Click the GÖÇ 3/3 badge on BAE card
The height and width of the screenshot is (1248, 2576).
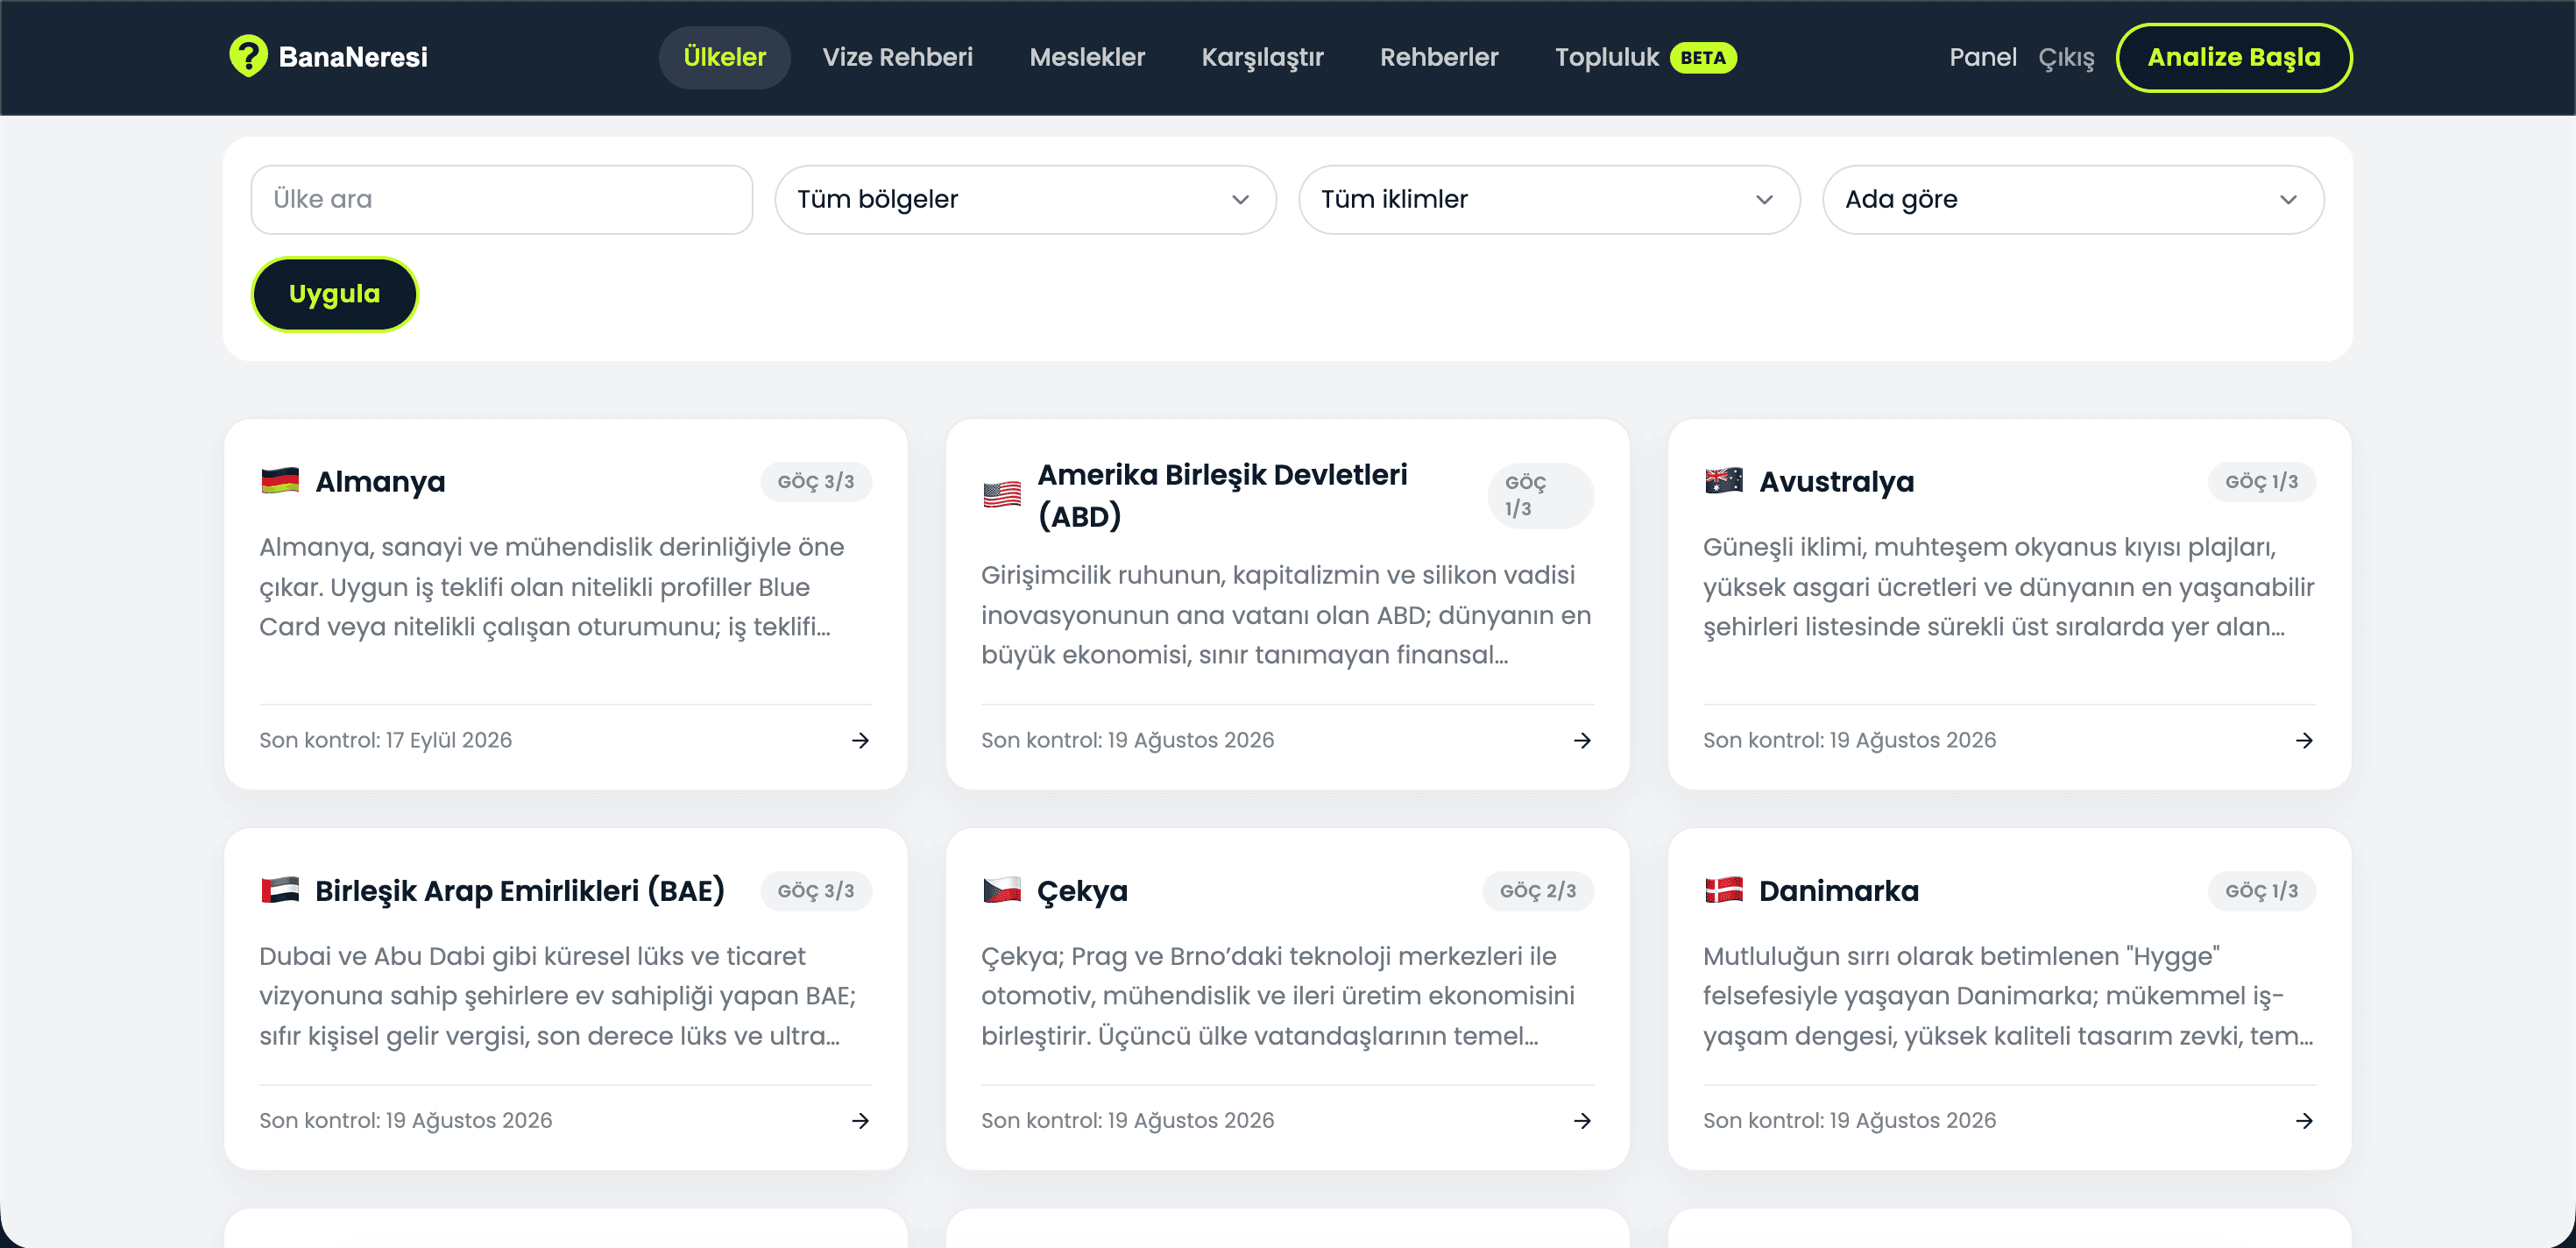[x=816, y=891]
